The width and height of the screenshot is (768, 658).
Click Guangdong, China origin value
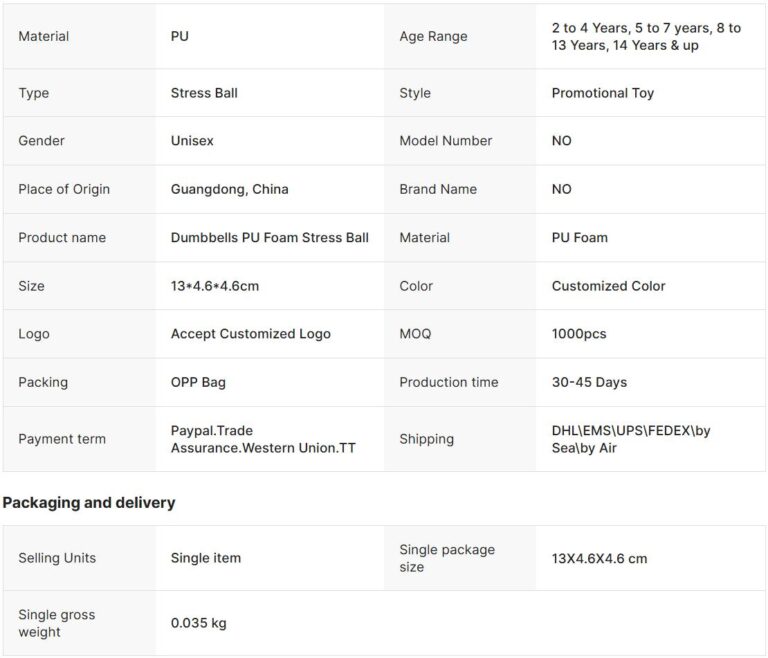(x=229, y=189)
